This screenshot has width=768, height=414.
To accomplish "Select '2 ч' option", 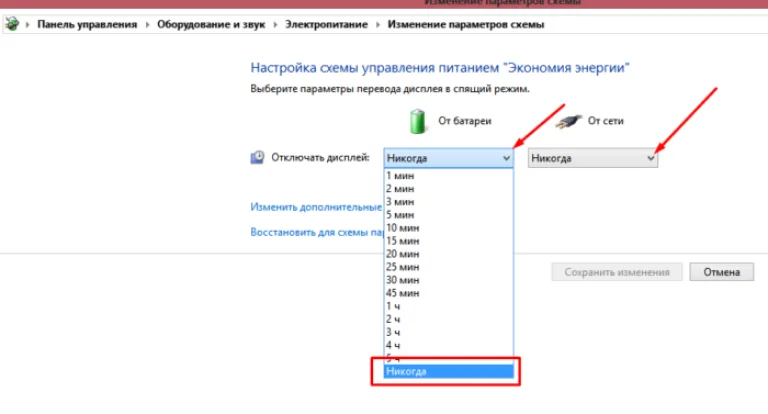I will (448, 319).
